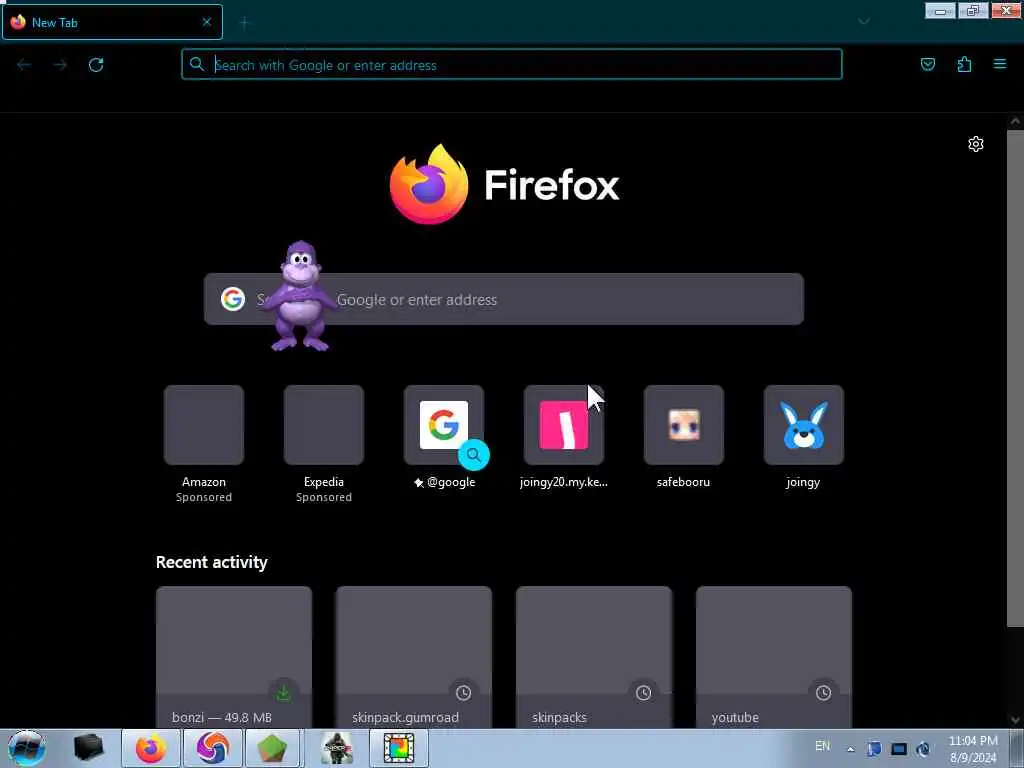Click the Firefox reload page icon

(96, 65)
